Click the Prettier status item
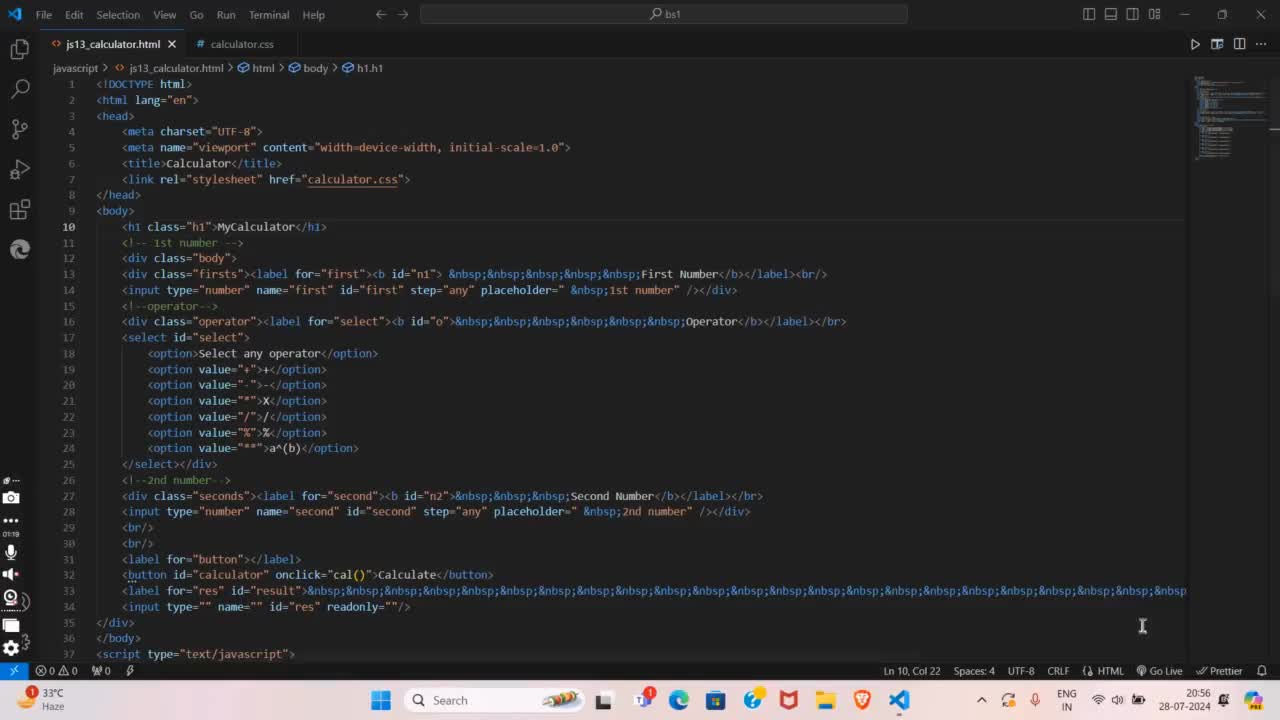Viewport: 1280px width, 720px height. (x=1220, y=671)
